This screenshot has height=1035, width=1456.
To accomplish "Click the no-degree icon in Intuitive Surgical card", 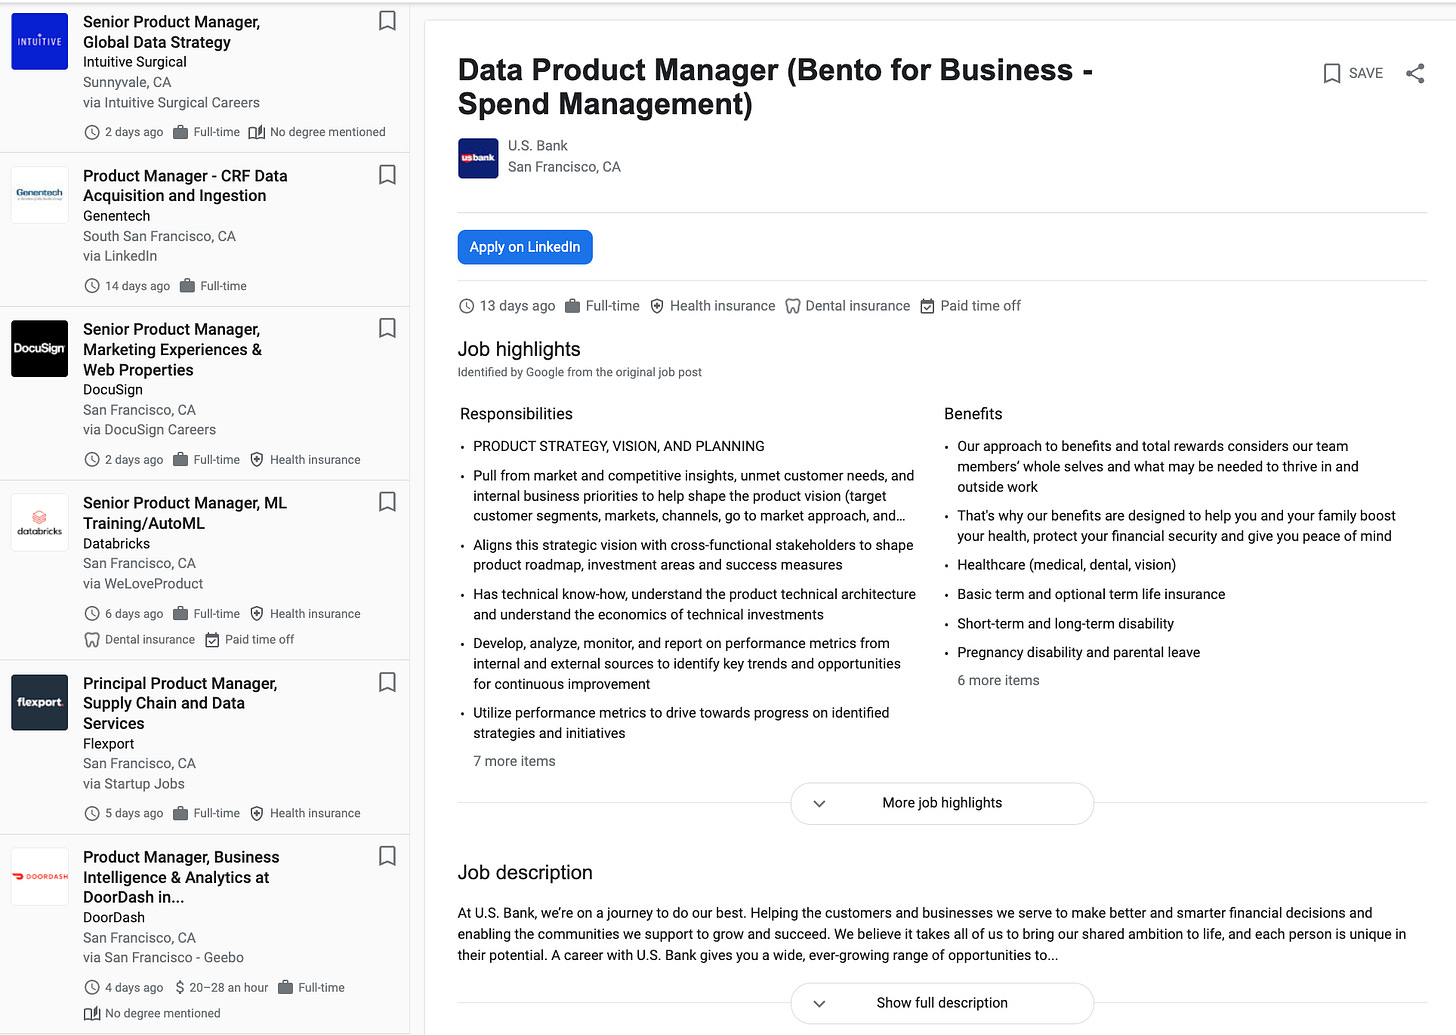I will (257, 132).
